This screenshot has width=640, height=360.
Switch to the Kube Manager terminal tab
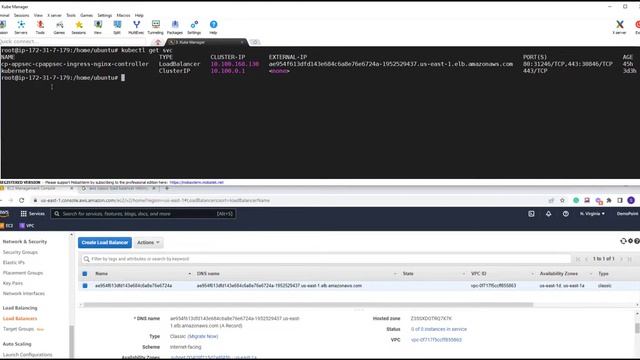click(206, 42)
